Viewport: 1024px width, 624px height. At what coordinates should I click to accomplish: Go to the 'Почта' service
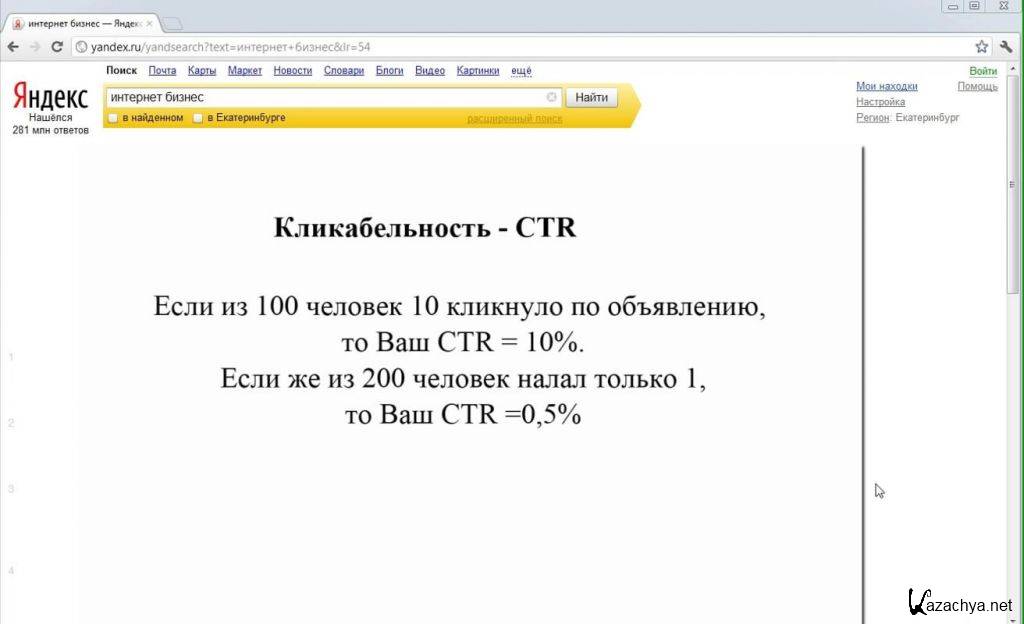[x=162, y=71]
